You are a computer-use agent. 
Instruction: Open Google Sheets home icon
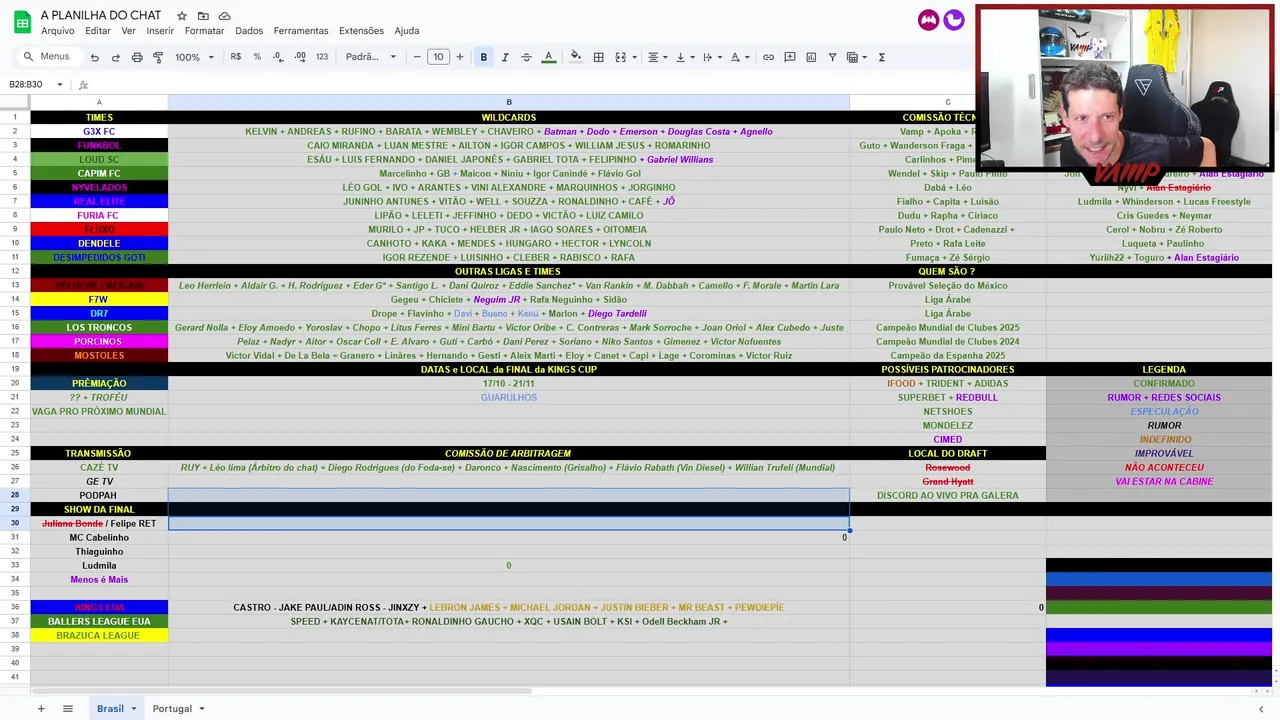pos(22,22)
